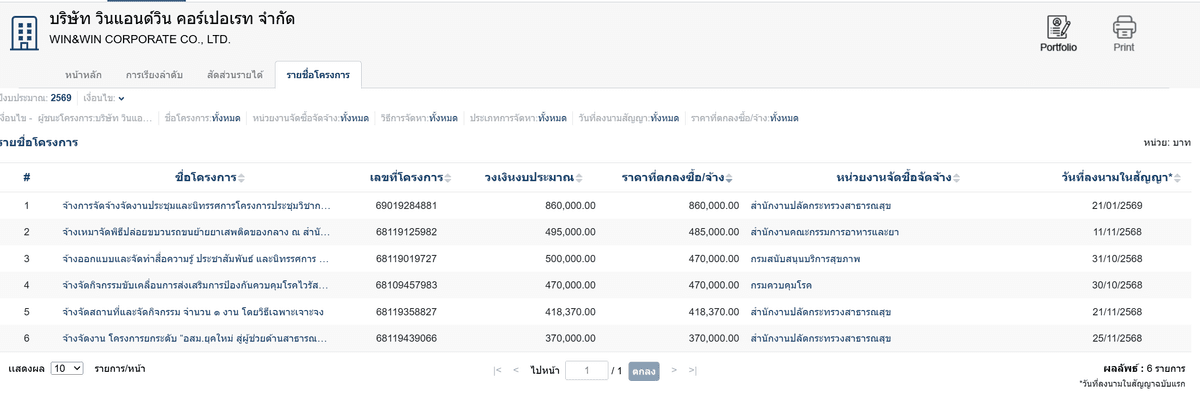Click สำนักงานปลัดกระทรวงสาธารณสุข in the 69019284881 row

(821, 205)
